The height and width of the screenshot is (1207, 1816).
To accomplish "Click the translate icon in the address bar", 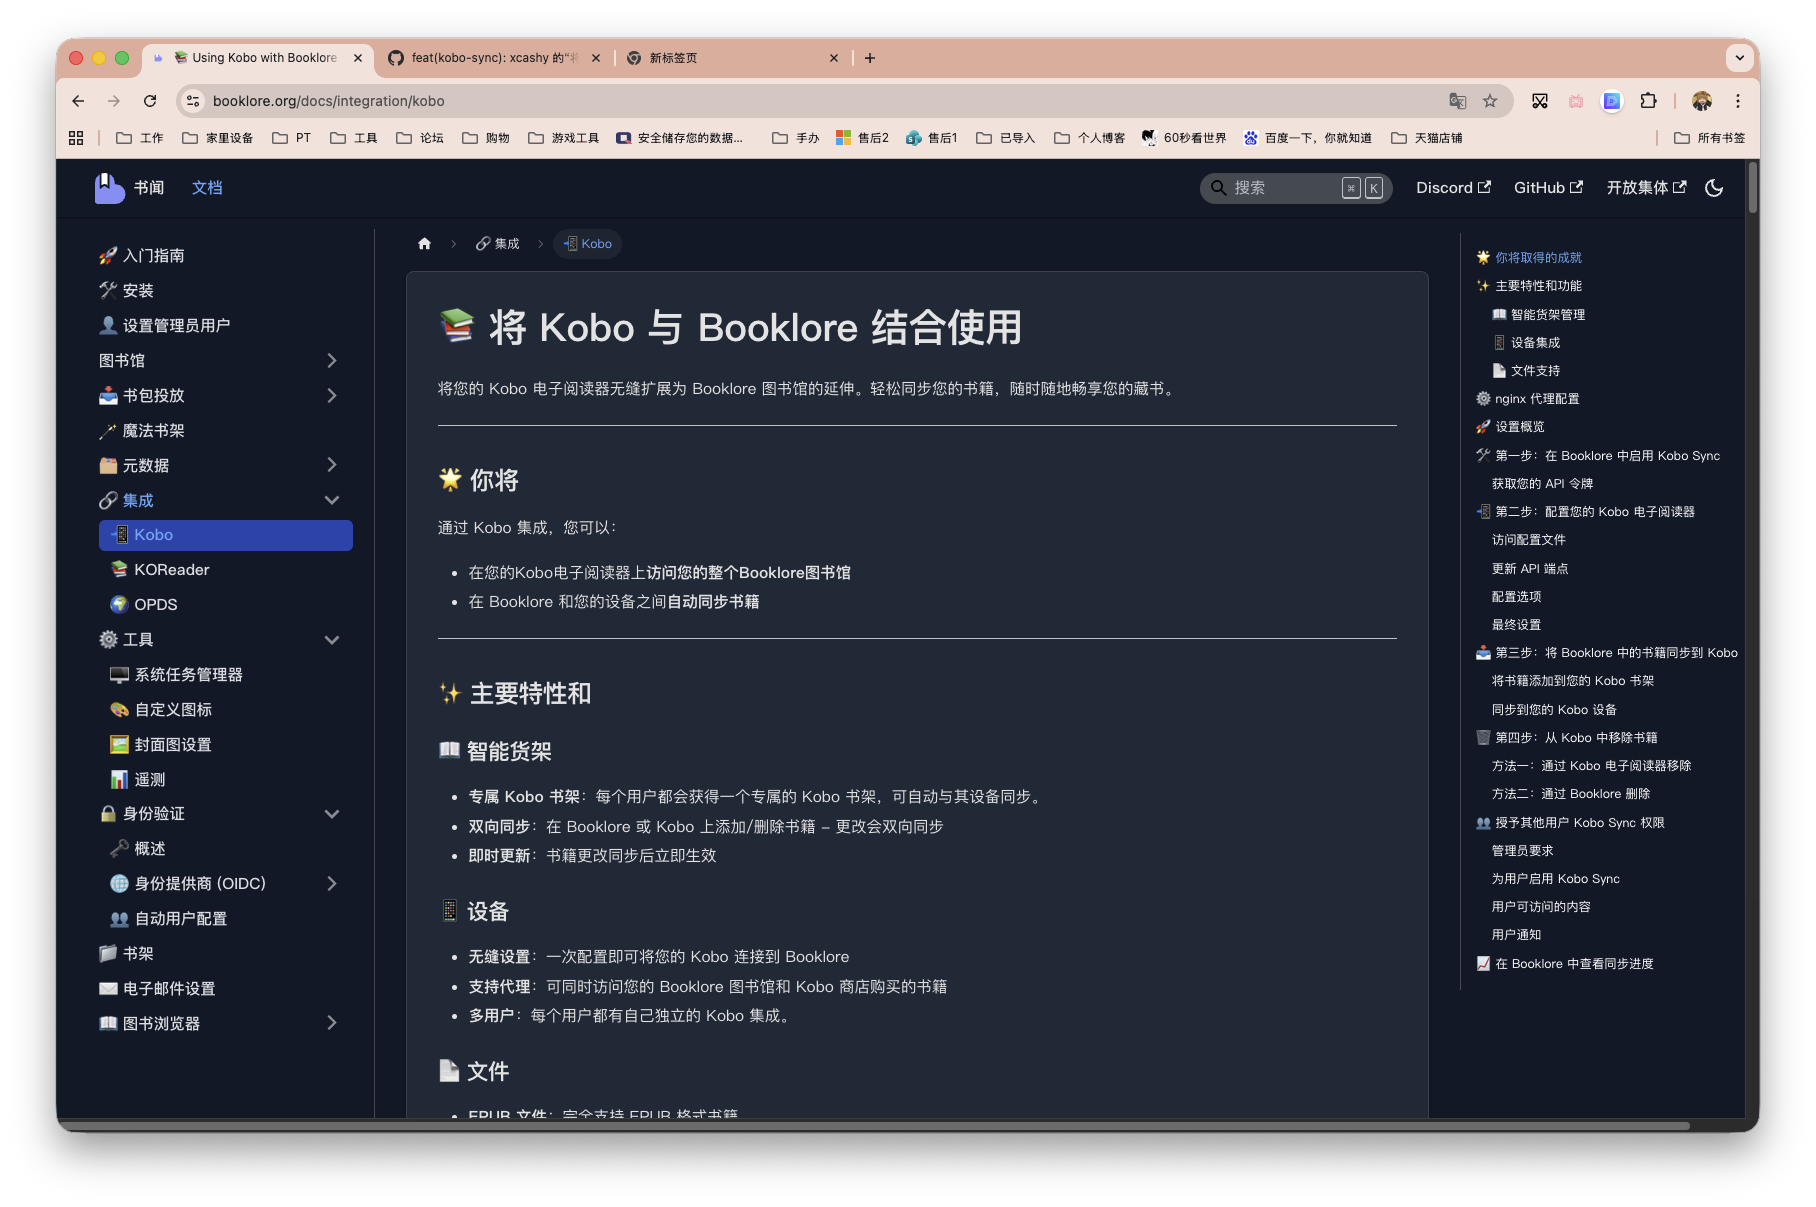I will pyautogui.click(x=1458, y=101).
